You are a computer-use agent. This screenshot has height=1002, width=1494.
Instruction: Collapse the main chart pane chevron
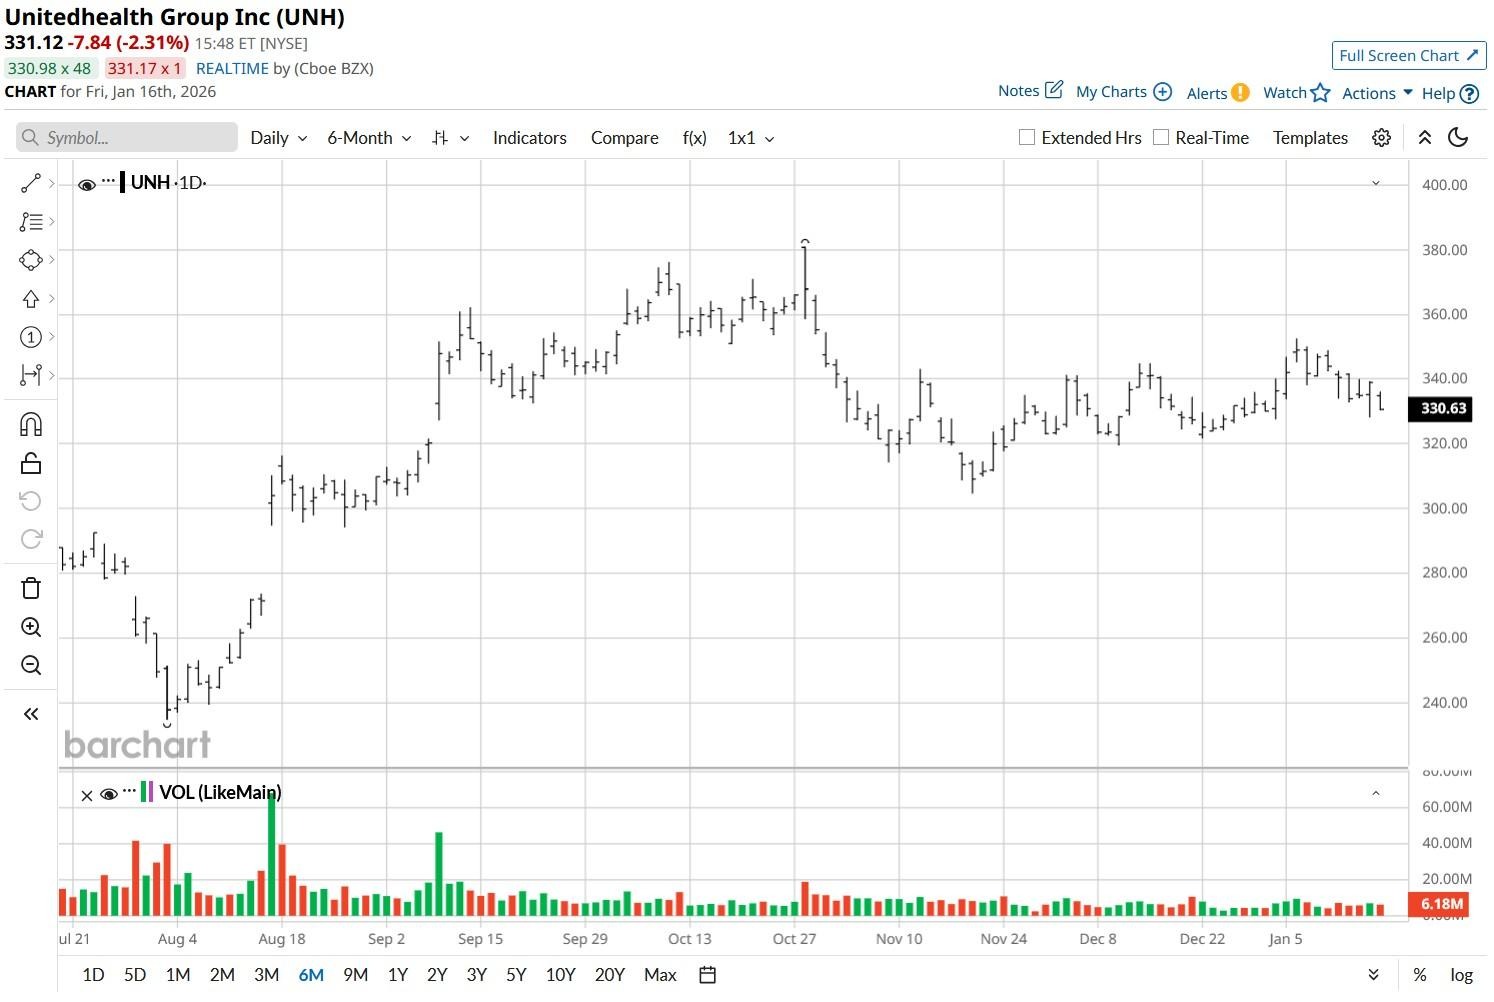coord(1375,183)
